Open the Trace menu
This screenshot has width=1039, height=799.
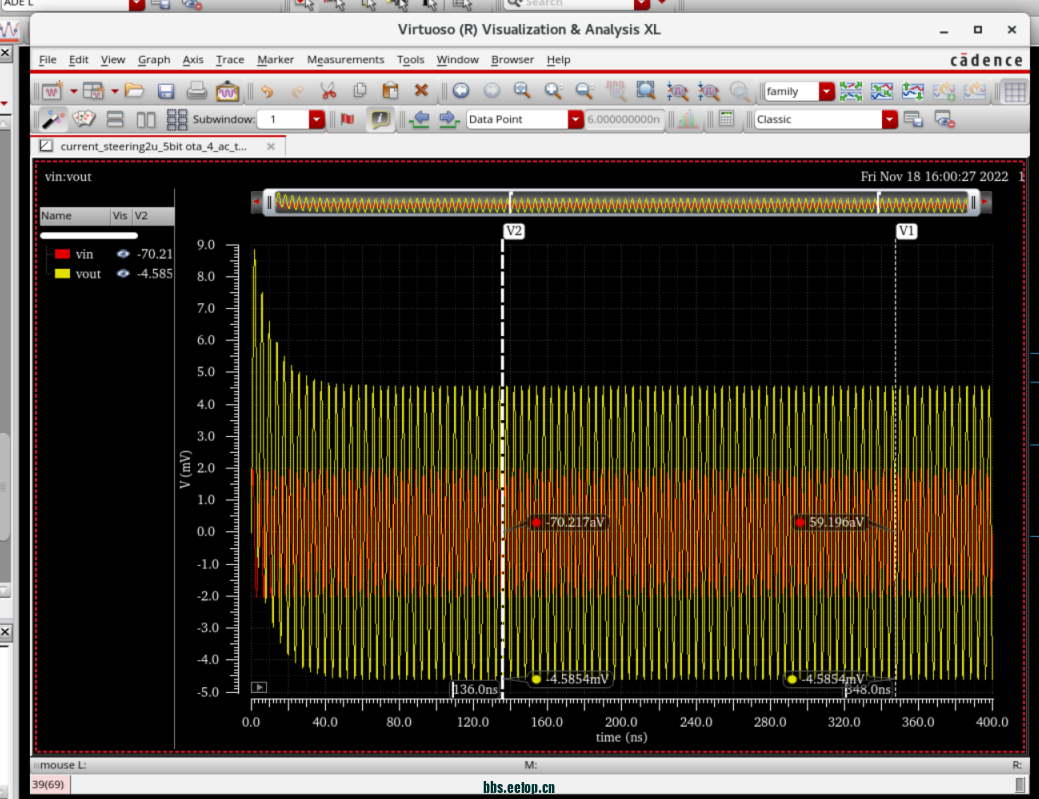(230, 60)
